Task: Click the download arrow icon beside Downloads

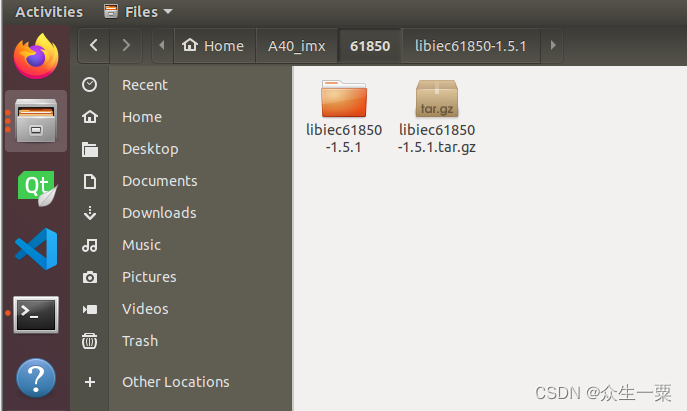Action: coord(90,213)
